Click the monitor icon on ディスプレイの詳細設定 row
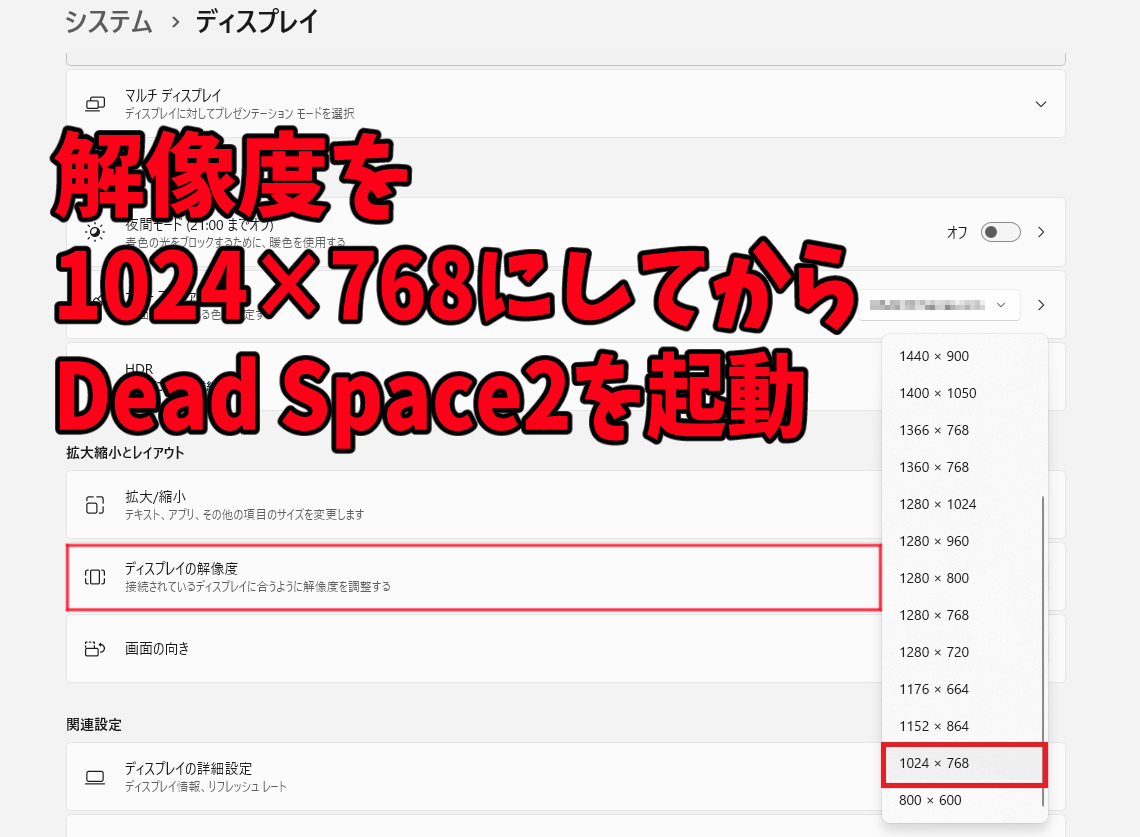 pos(95,777)
